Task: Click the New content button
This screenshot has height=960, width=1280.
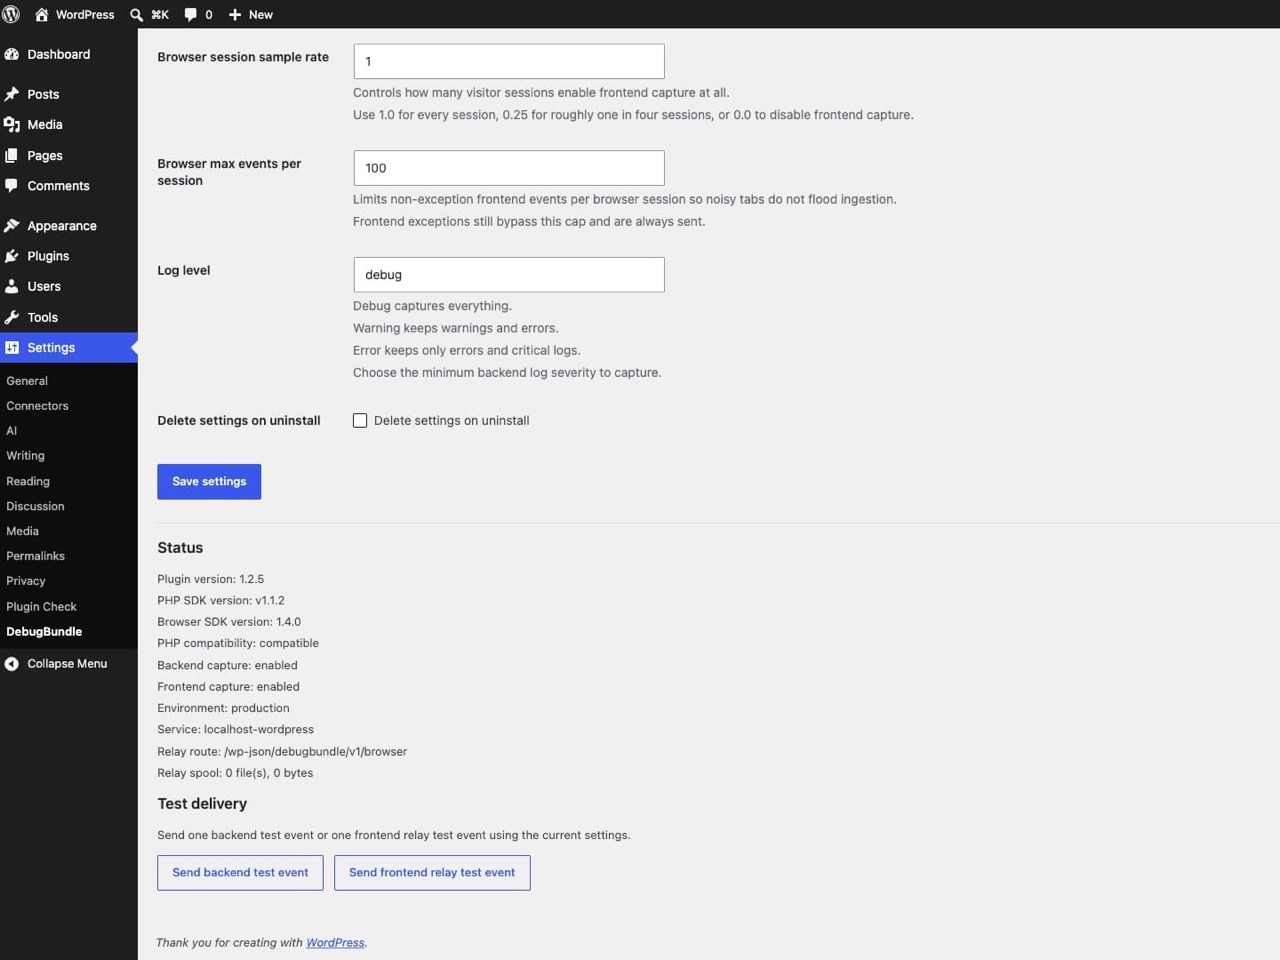Action: coord(250,14)
